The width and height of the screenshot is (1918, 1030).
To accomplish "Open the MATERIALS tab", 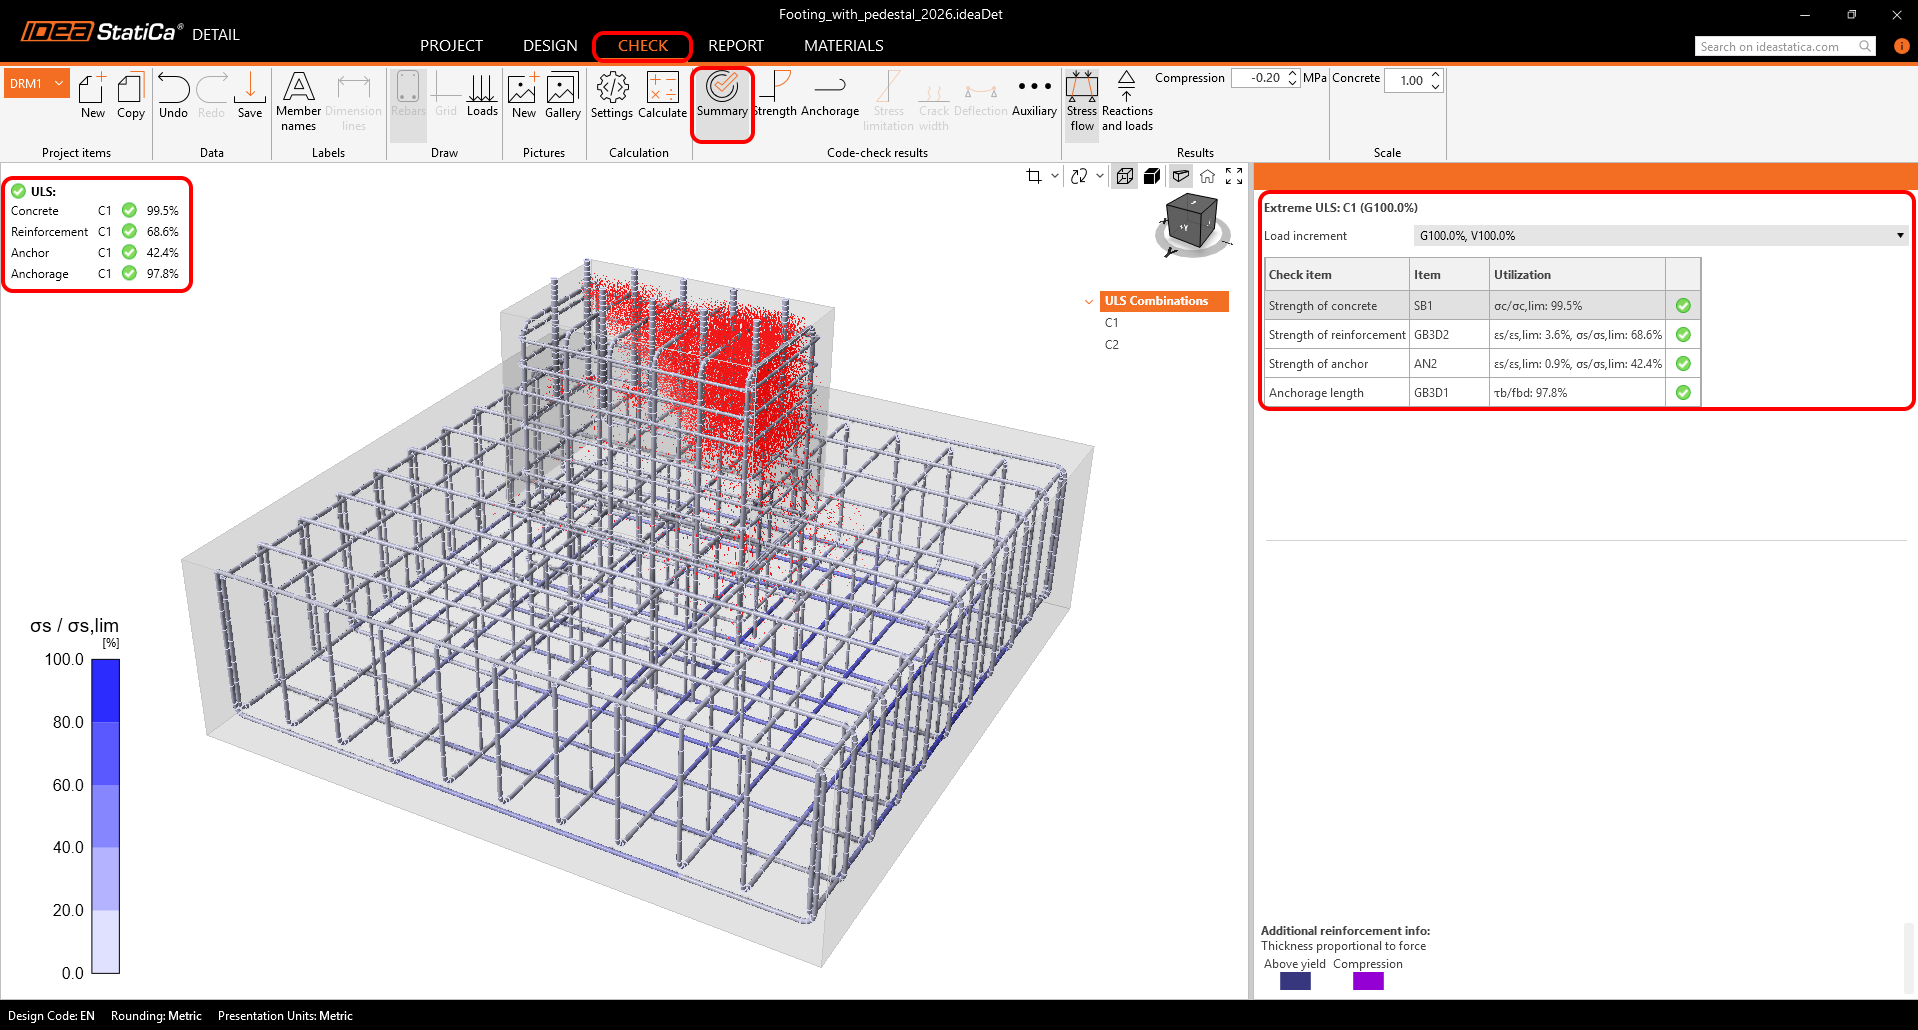I will (x=843, y=46).
